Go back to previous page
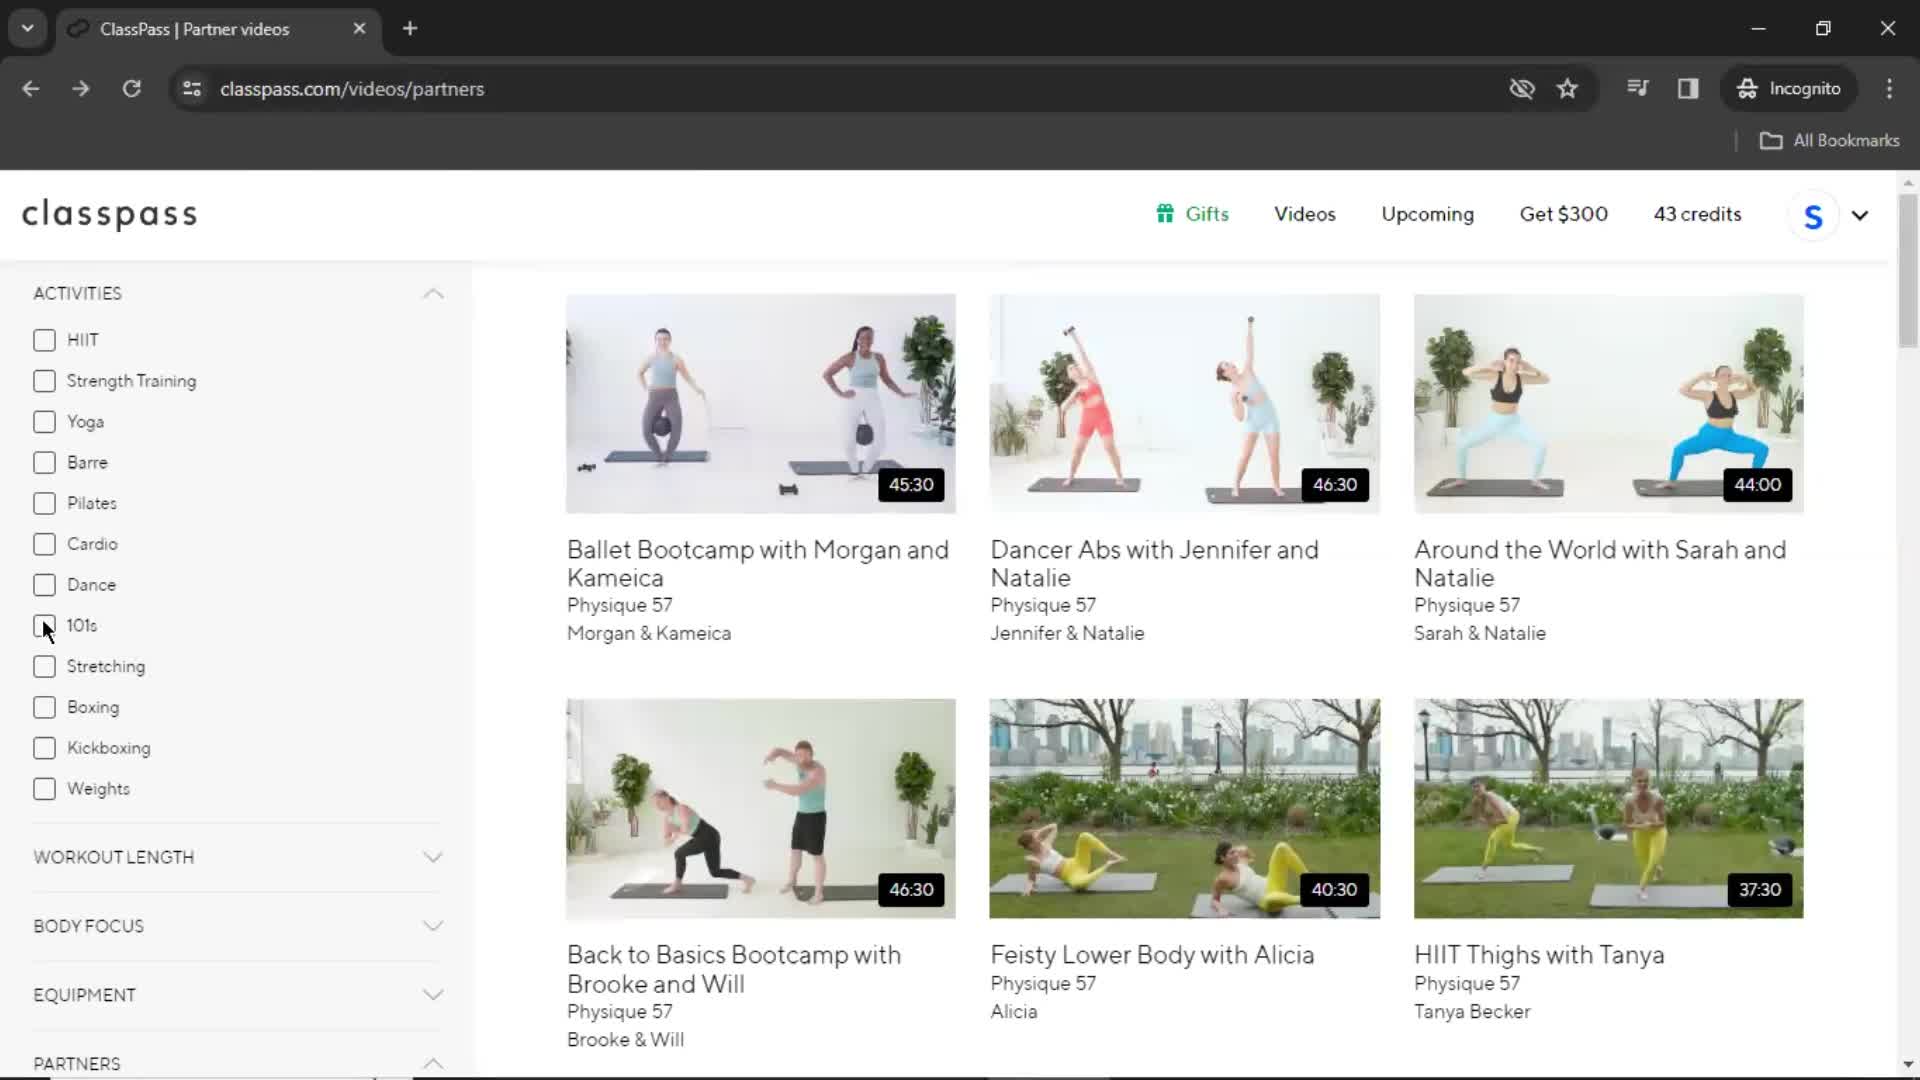Viewport: 1920px width, 1080px height. [31, 88]
